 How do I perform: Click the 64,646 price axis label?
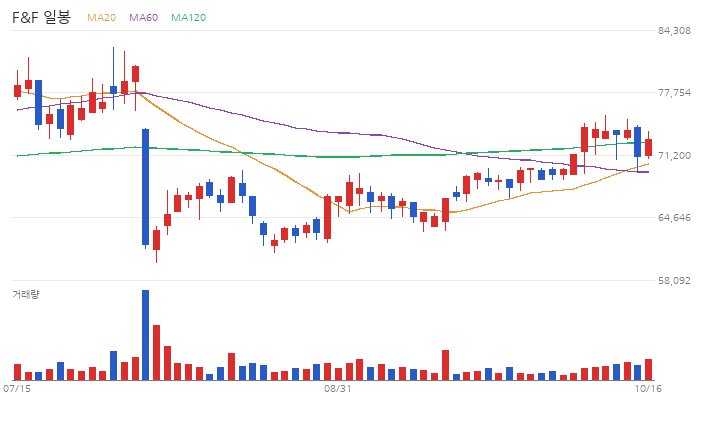[674, 217]
